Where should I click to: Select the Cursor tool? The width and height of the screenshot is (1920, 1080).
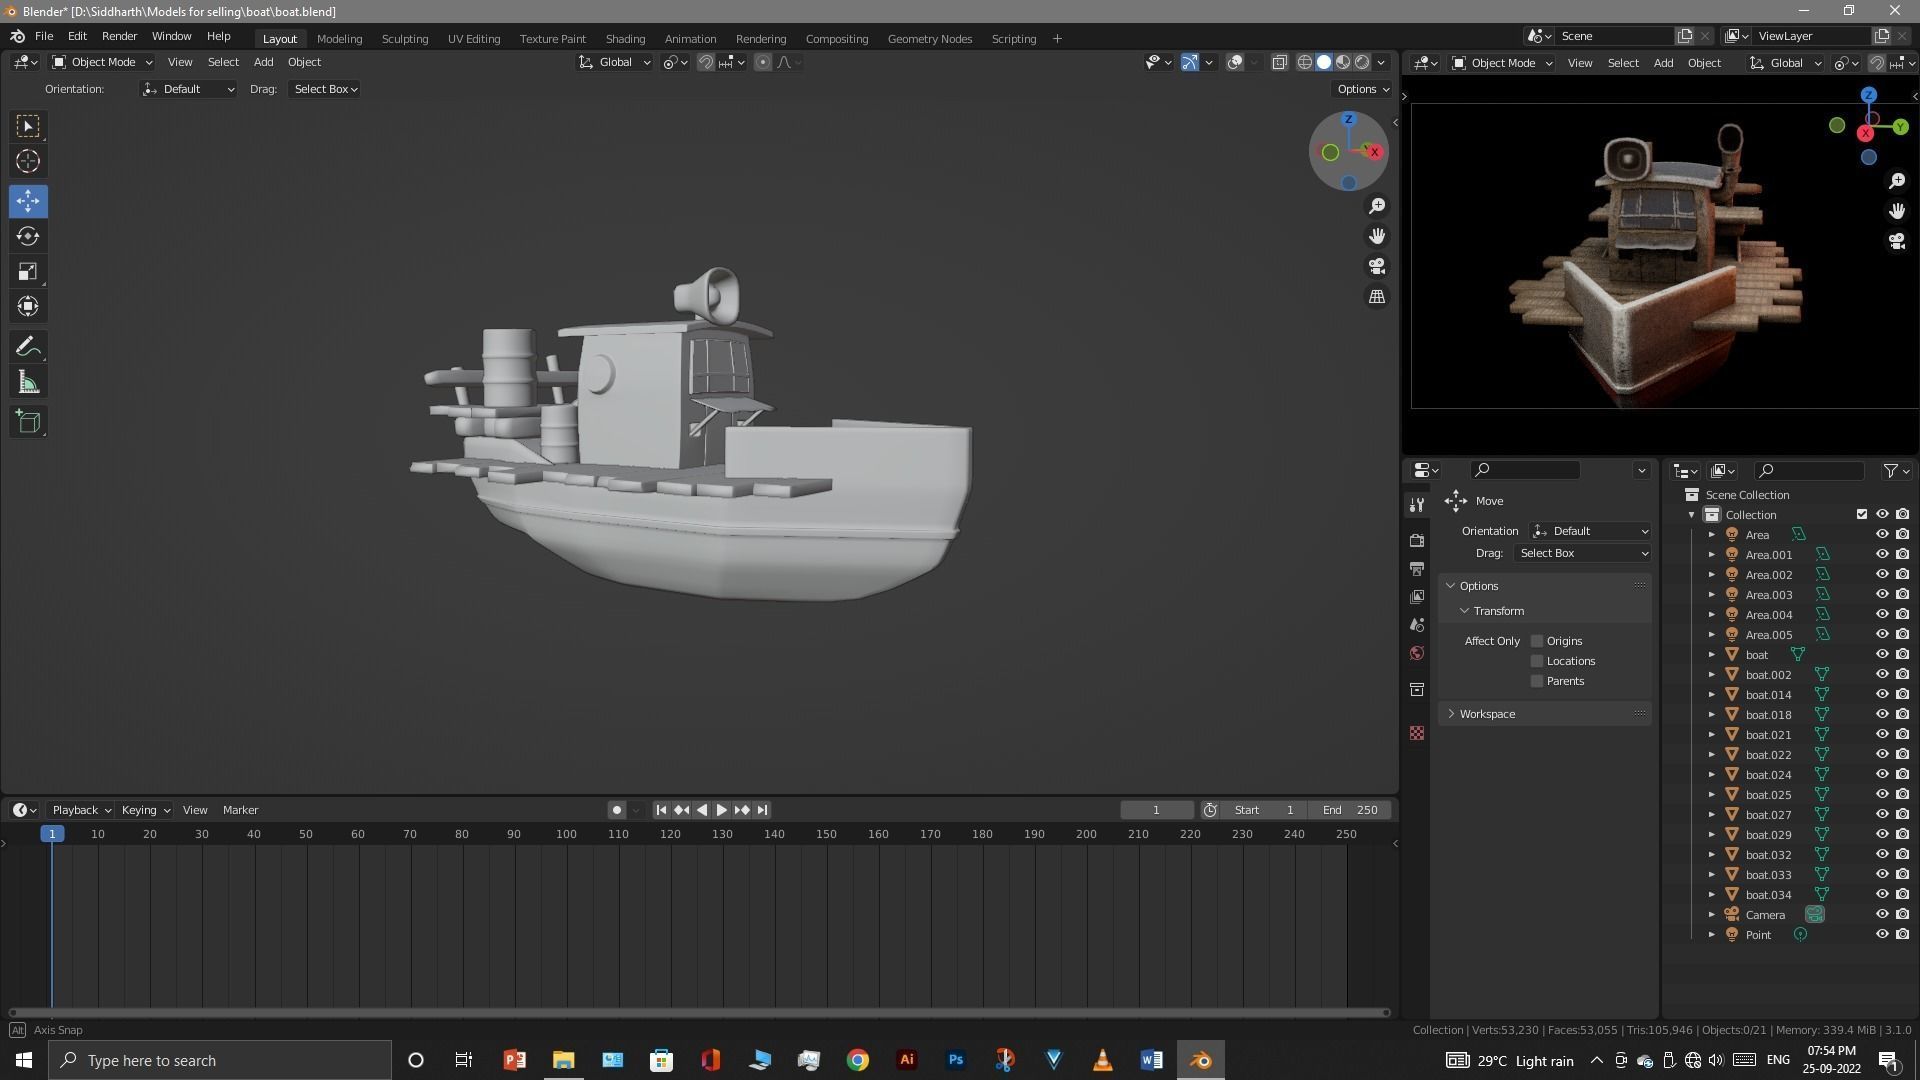coord(28,161)
